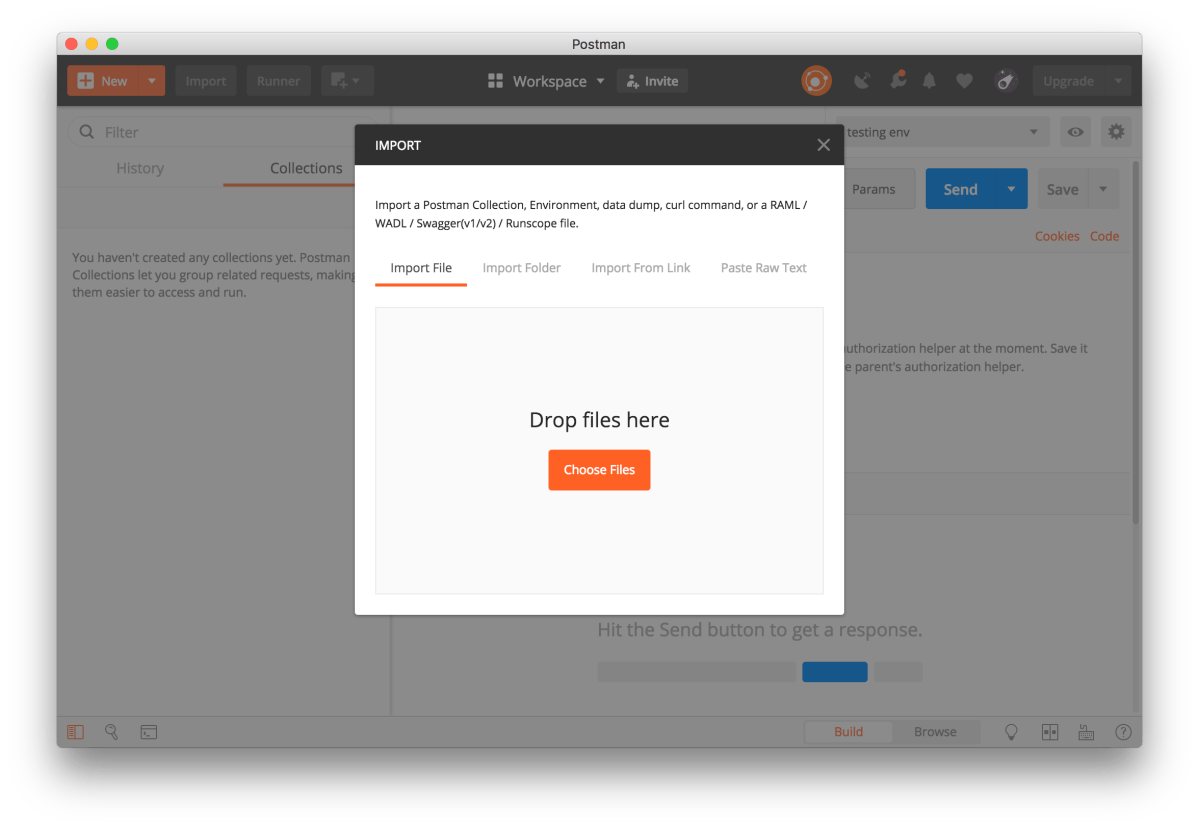Click the Import toolbar button

[206, 81]
